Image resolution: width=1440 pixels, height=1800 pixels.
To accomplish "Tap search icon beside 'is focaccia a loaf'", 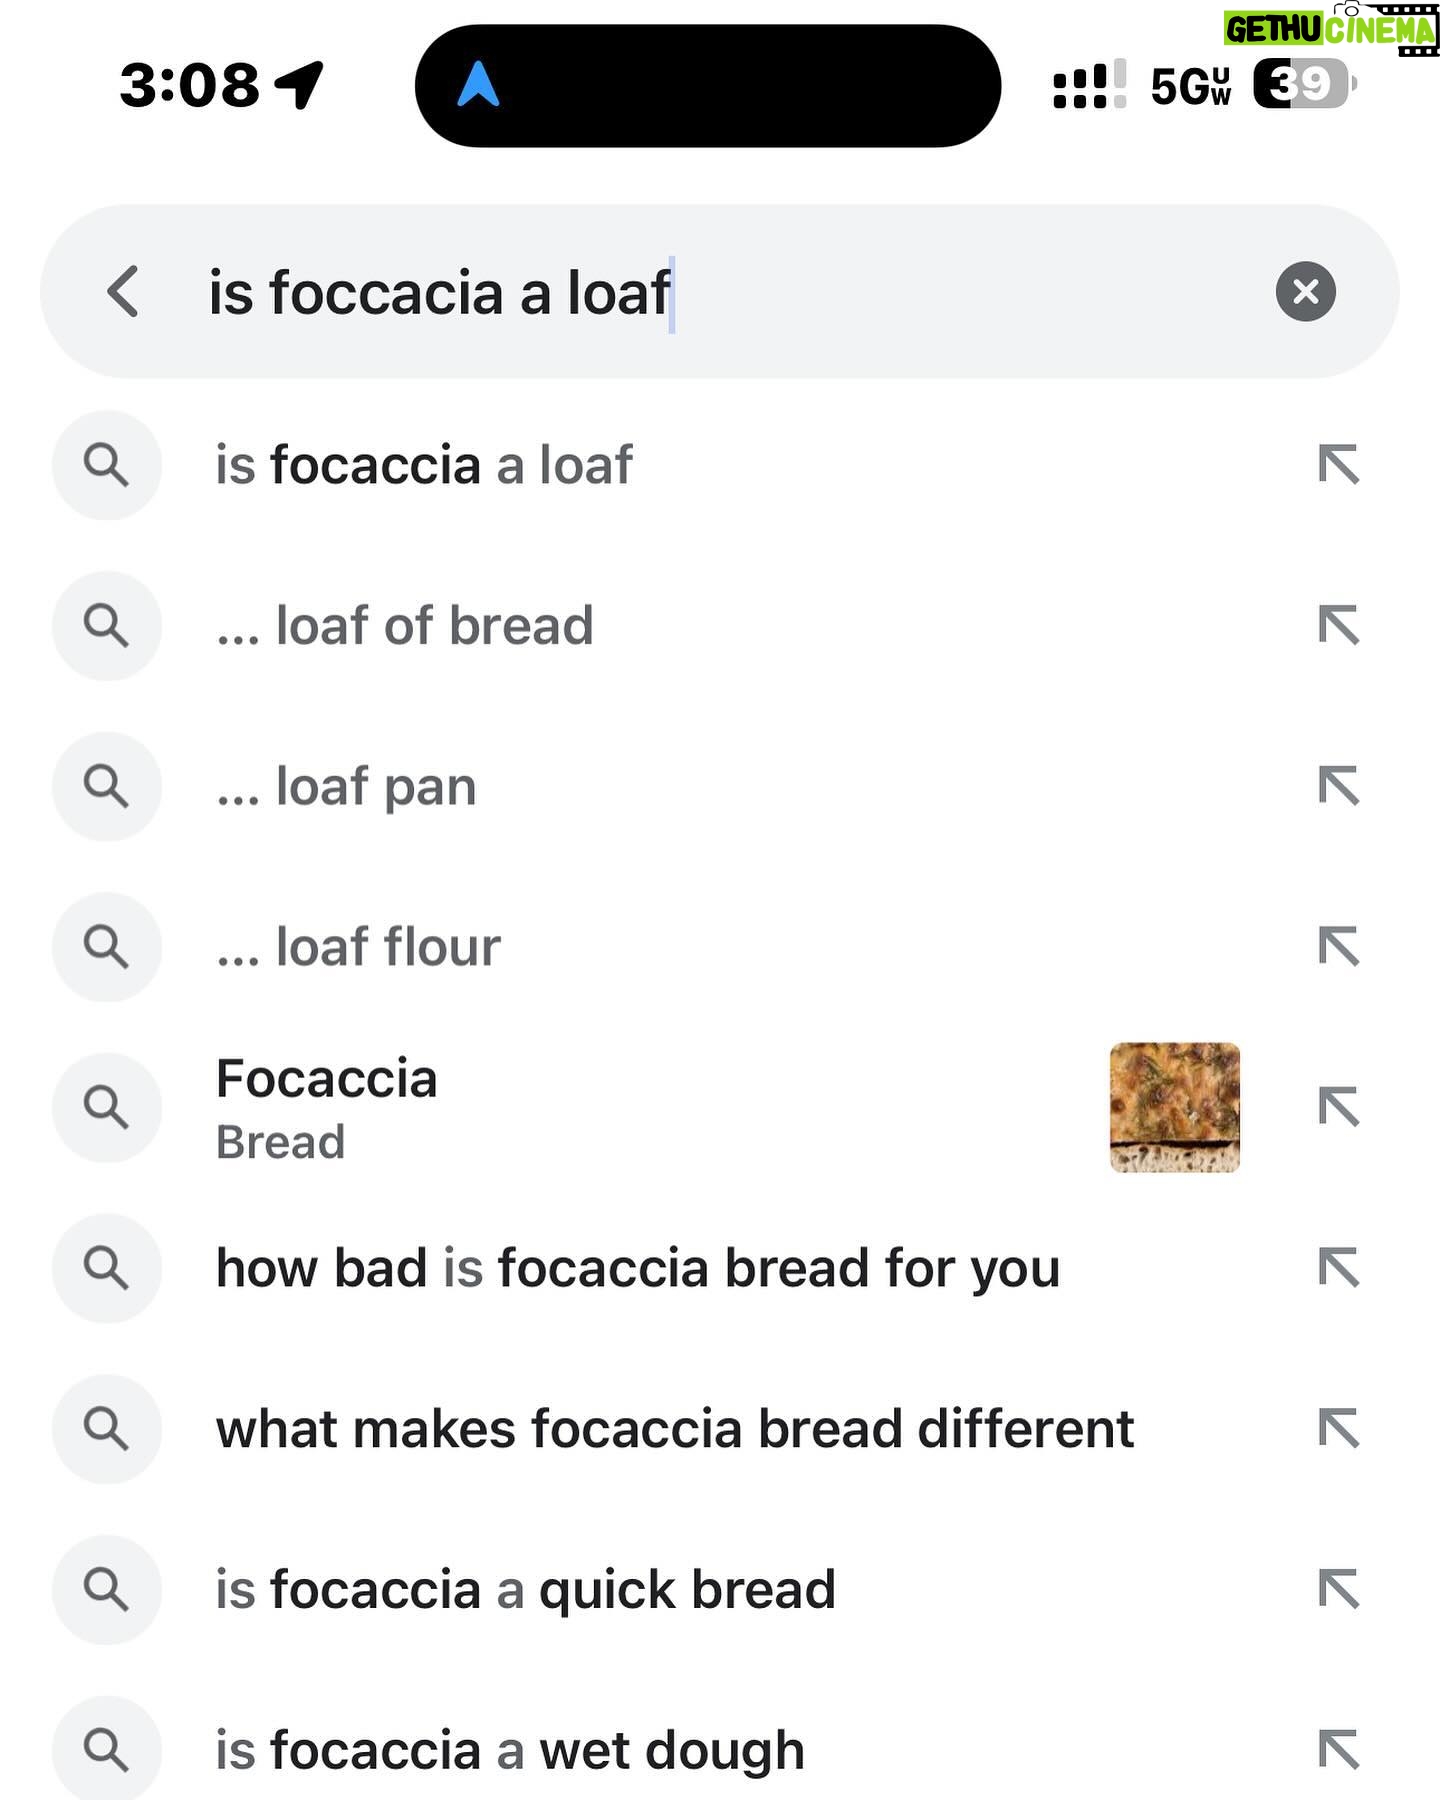I will 106,465.
